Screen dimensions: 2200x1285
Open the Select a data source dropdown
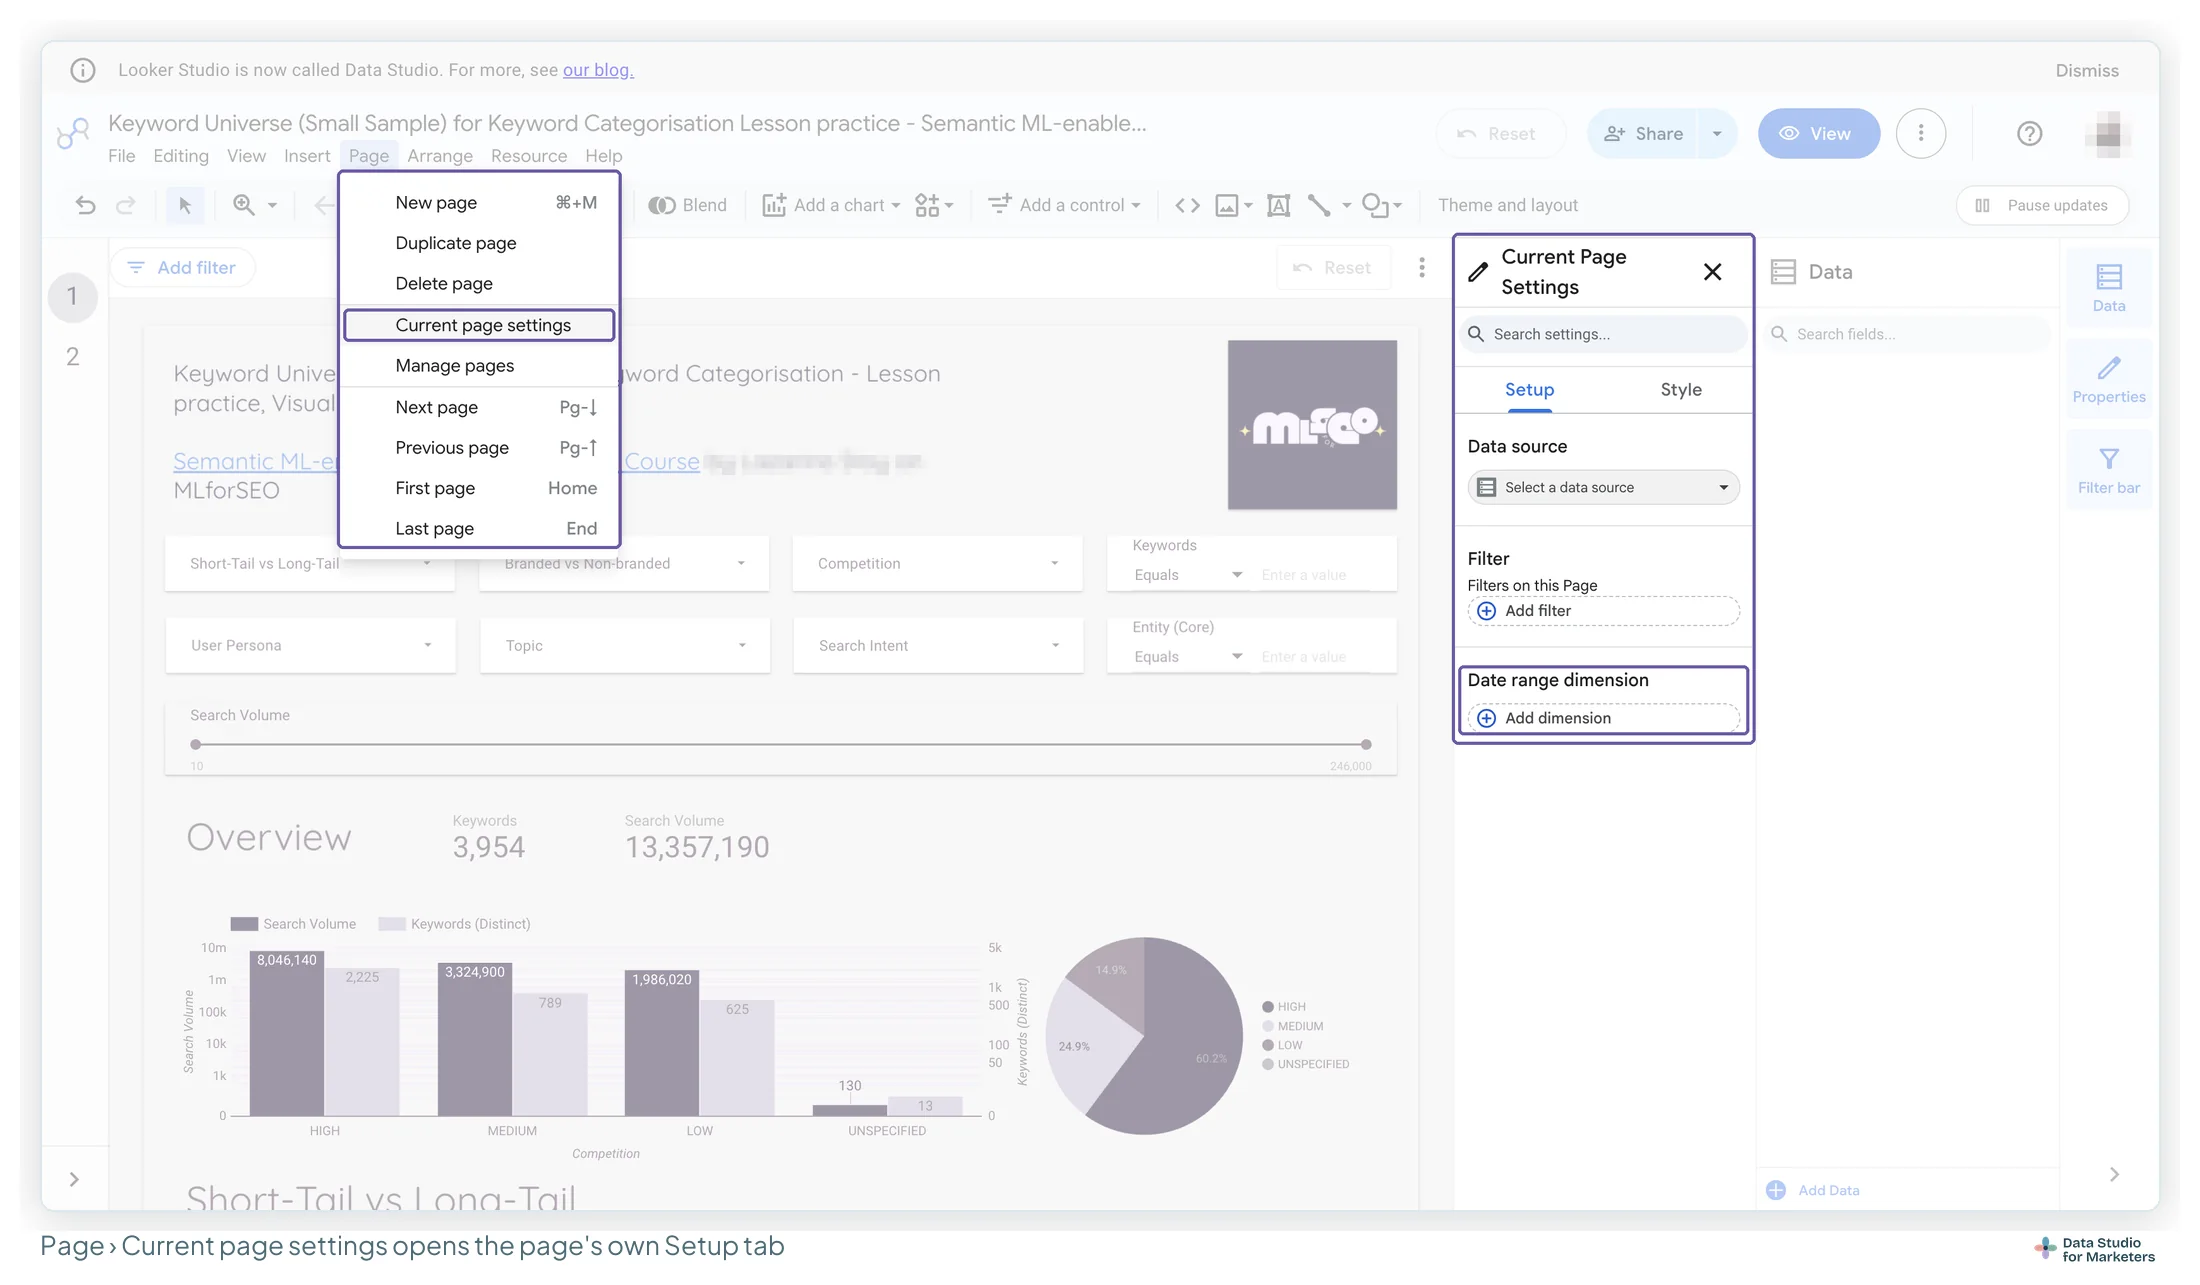tap(1603, 487)
